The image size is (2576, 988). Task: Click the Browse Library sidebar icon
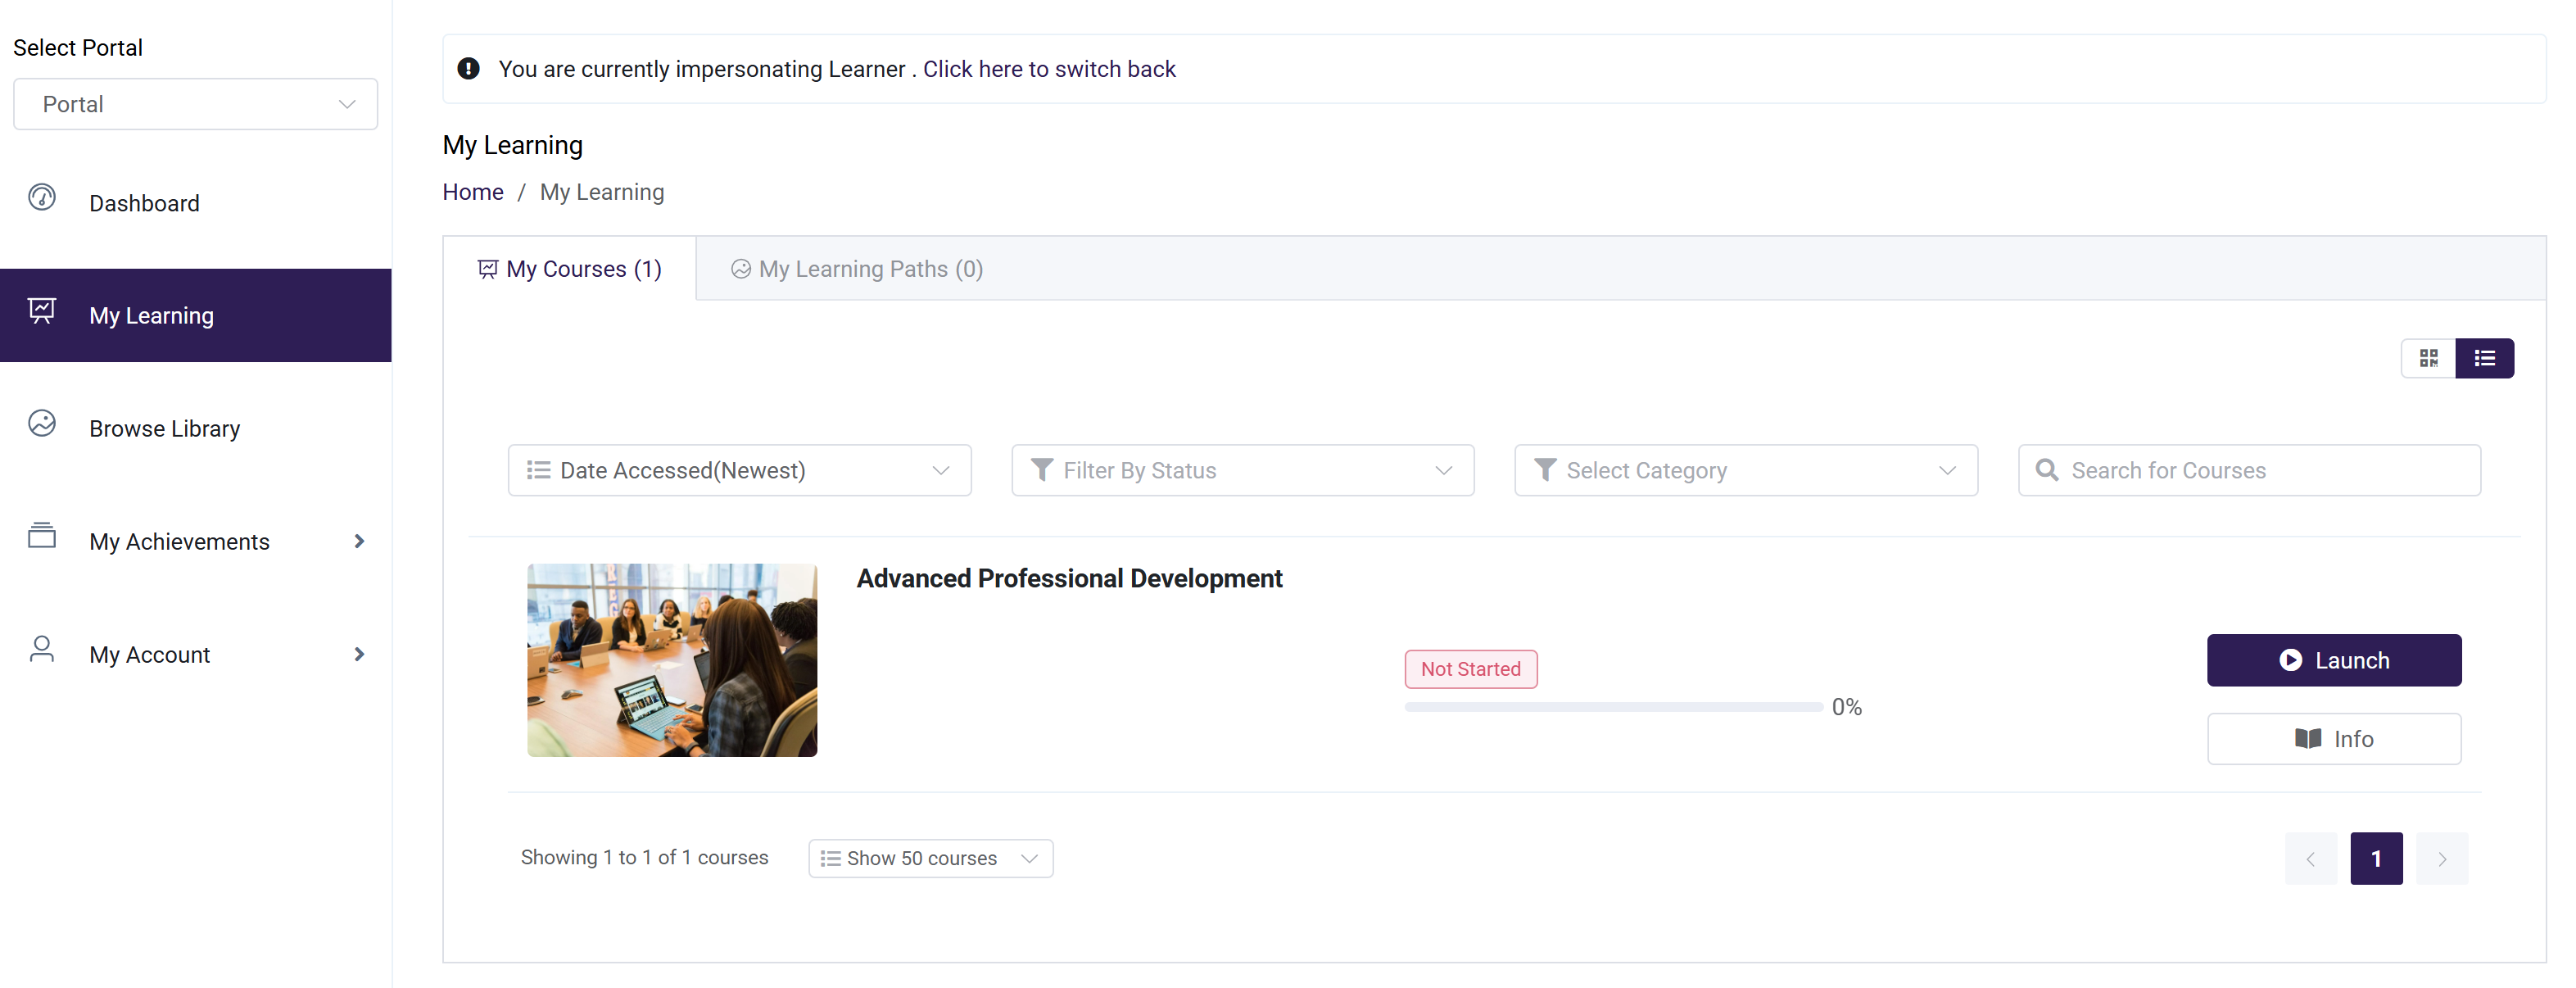[42, 423]
